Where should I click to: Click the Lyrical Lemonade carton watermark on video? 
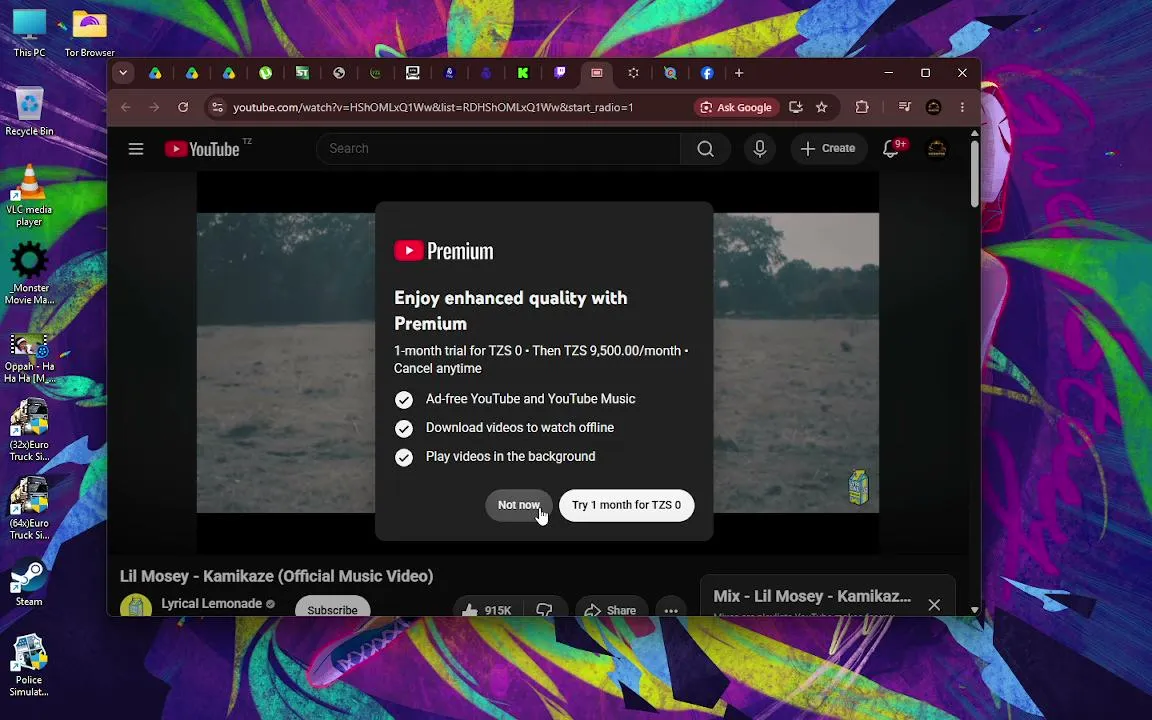(859, 487)
